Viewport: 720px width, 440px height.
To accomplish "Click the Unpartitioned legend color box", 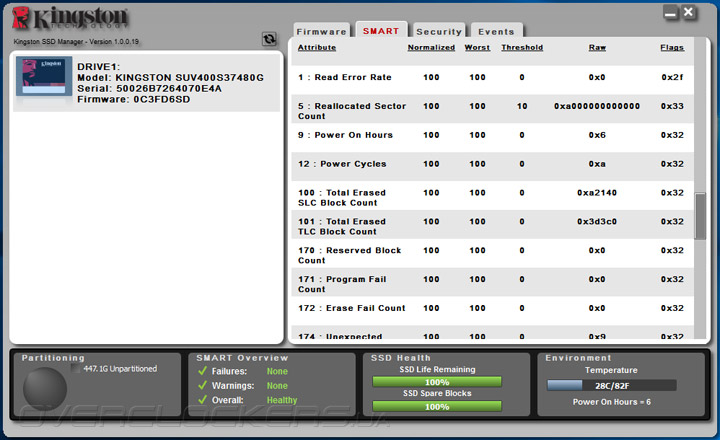I will tap(76, 368).
